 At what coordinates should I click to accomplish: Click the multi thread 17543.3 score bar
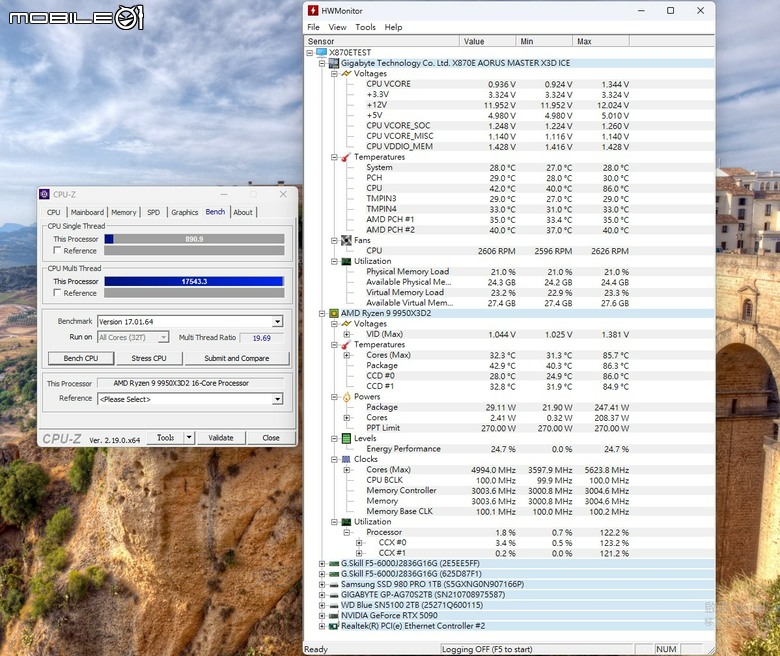194,281
